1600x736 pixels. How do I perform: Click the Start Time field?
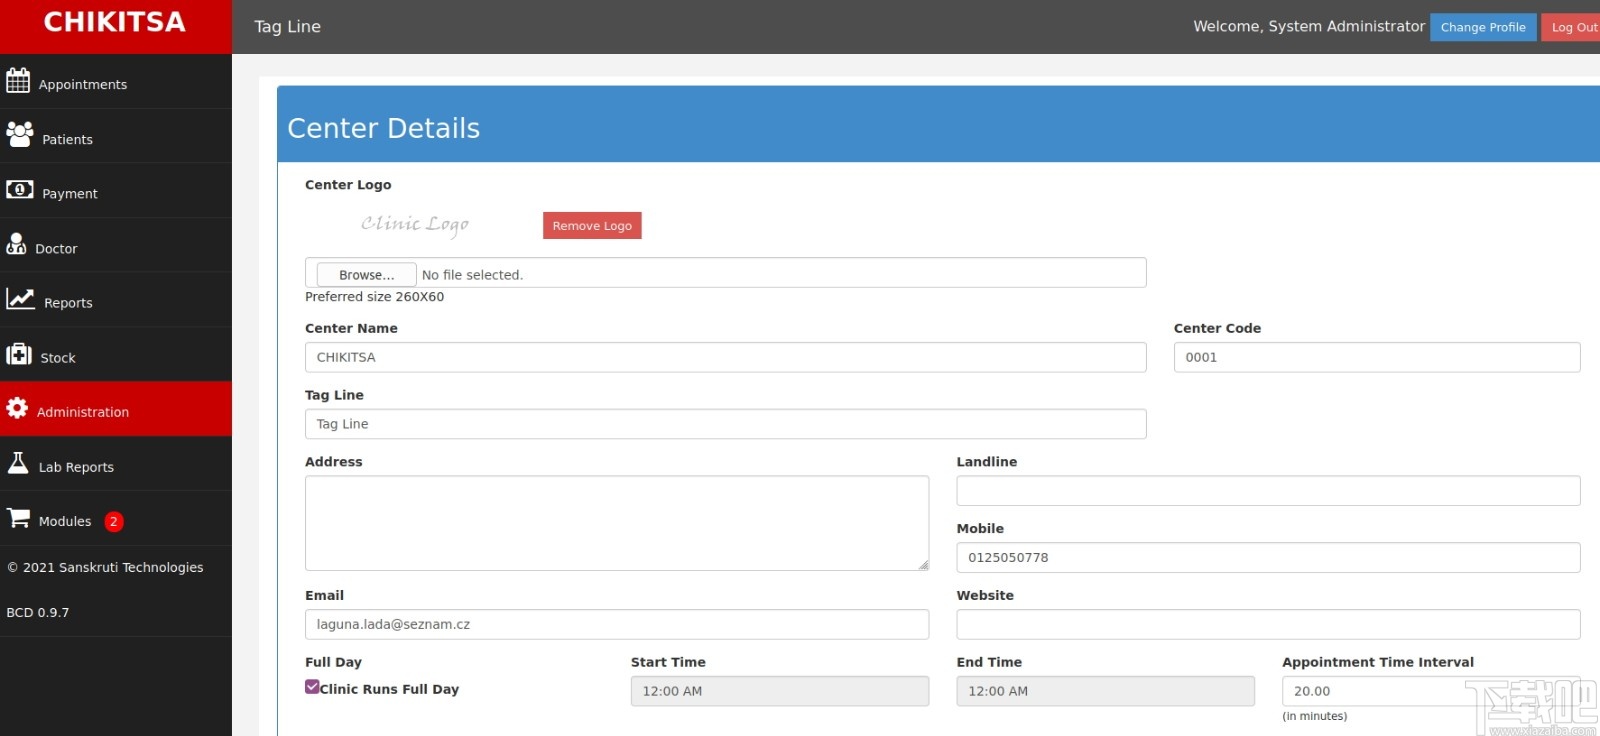780,691
